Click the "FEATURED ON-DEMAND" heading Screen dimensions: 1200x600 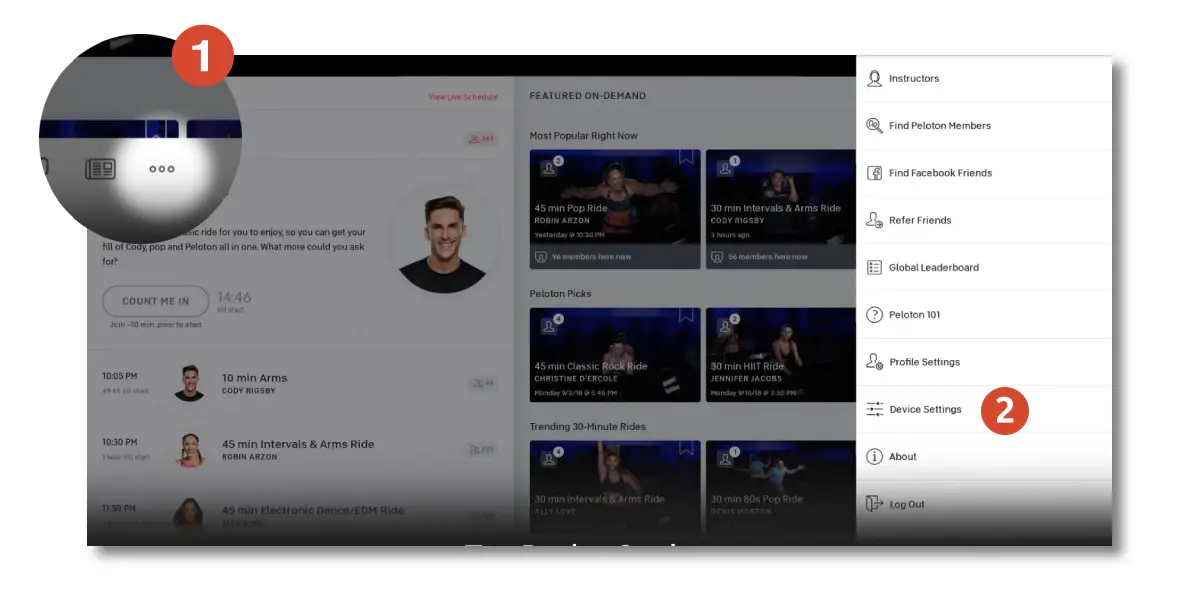587,96
